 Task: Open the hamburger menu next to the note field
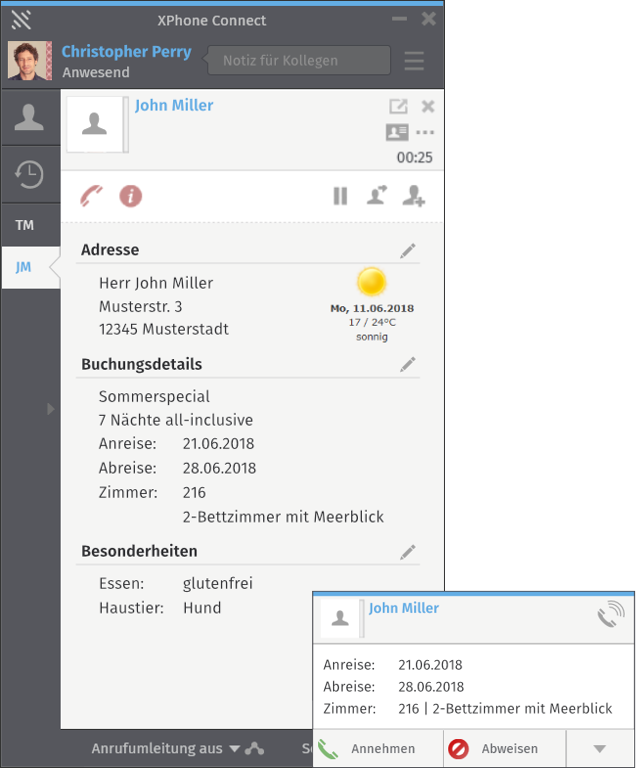(x=414, y=61)
